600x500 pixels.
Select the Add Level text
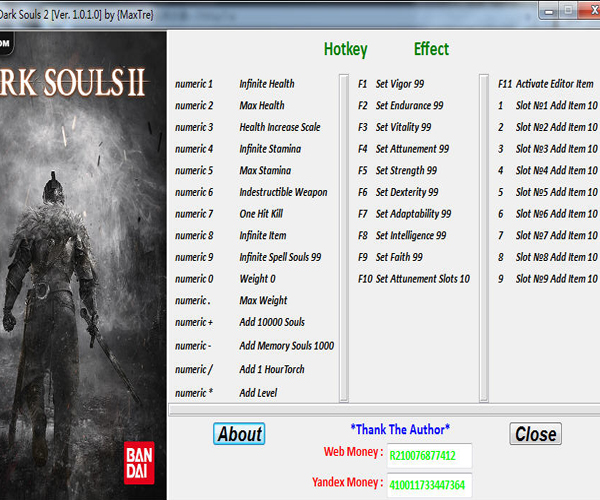[258, 393]
